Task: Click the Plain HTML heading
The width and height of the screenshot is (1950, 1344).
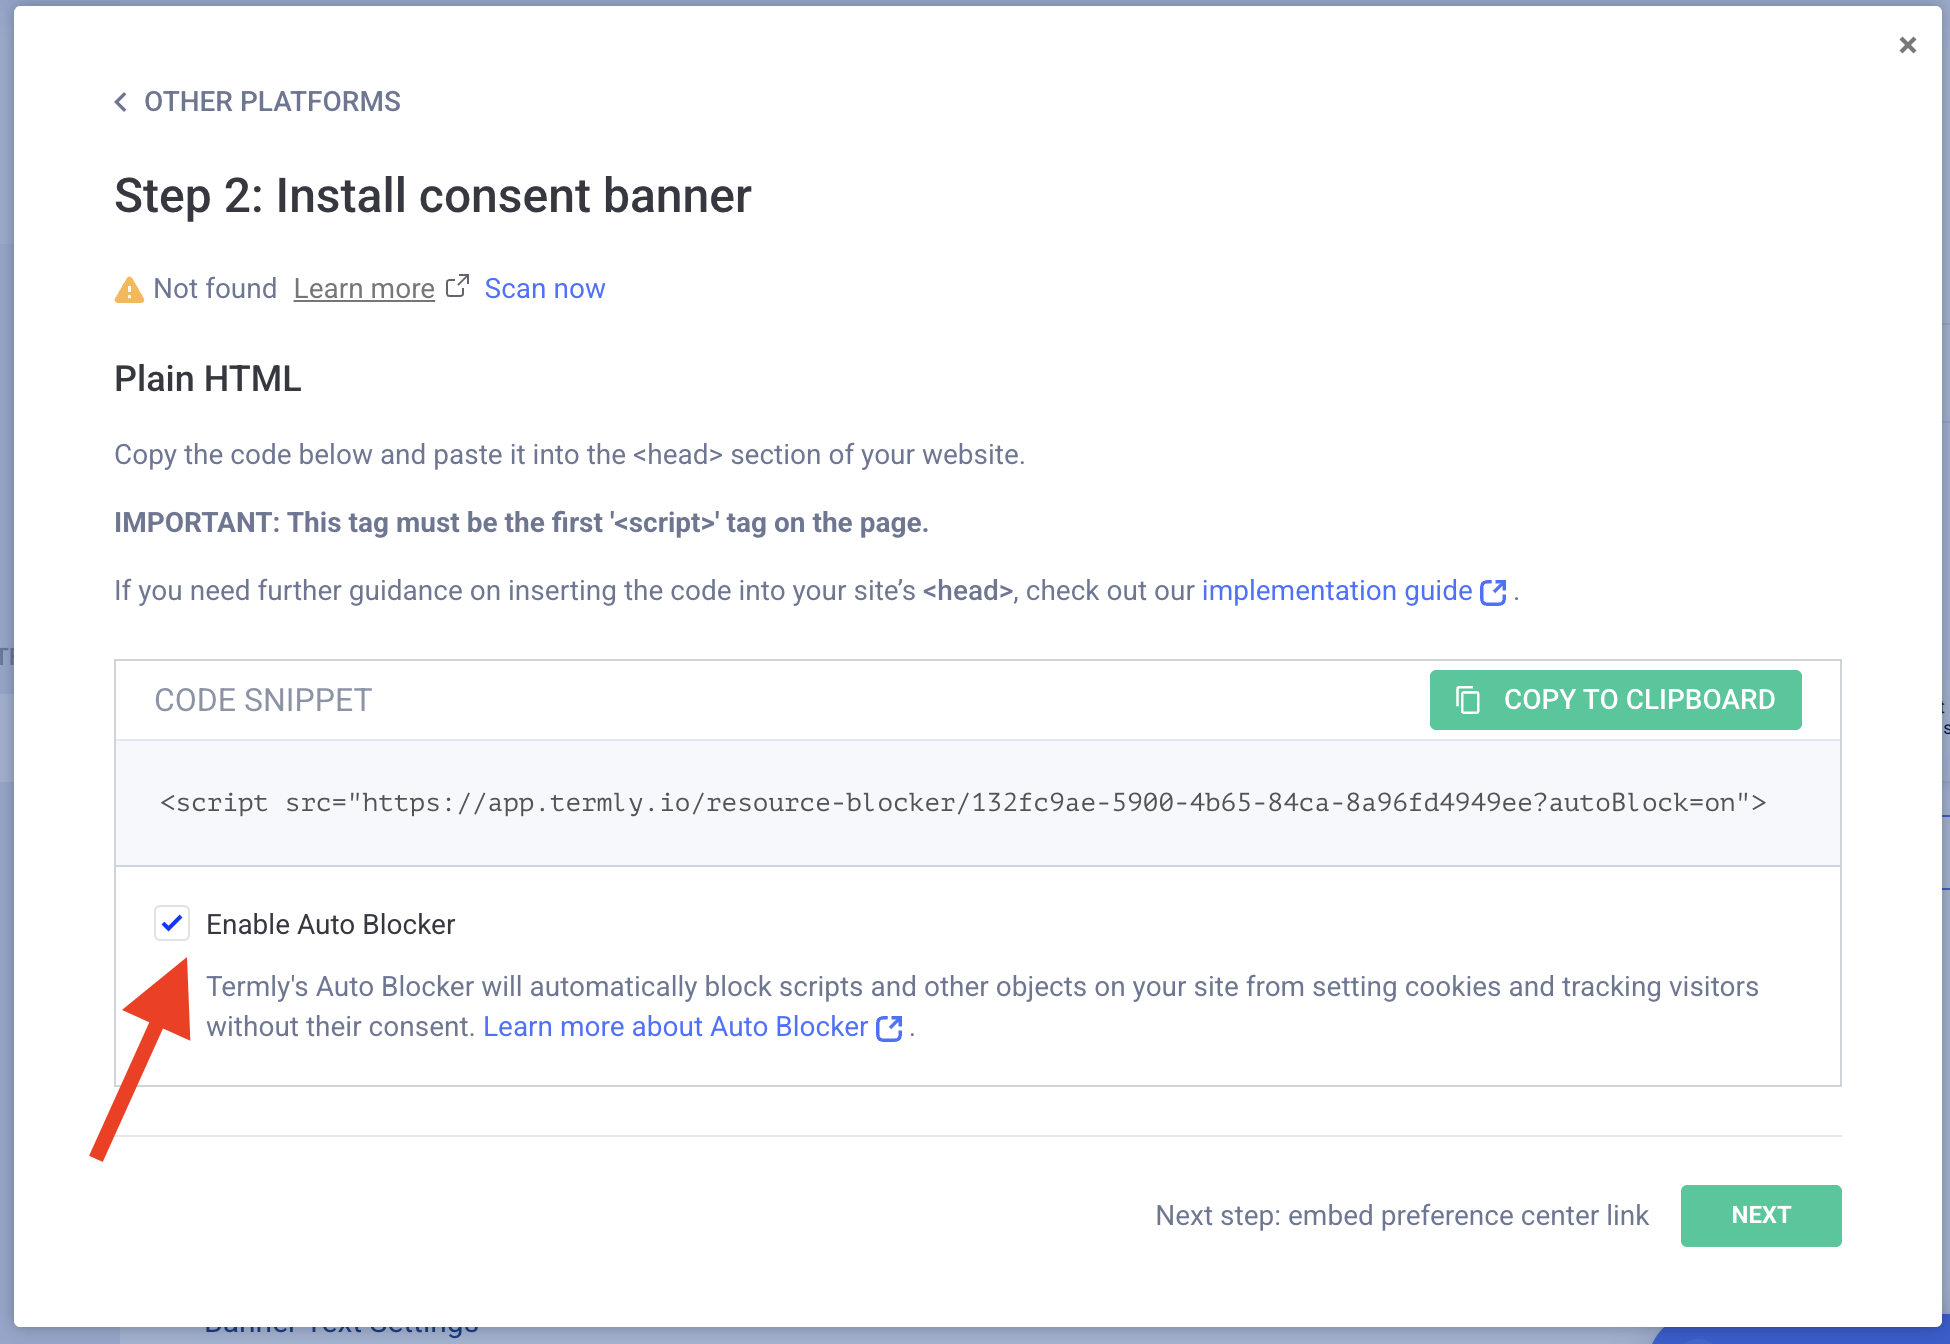Action: [208, 379]
